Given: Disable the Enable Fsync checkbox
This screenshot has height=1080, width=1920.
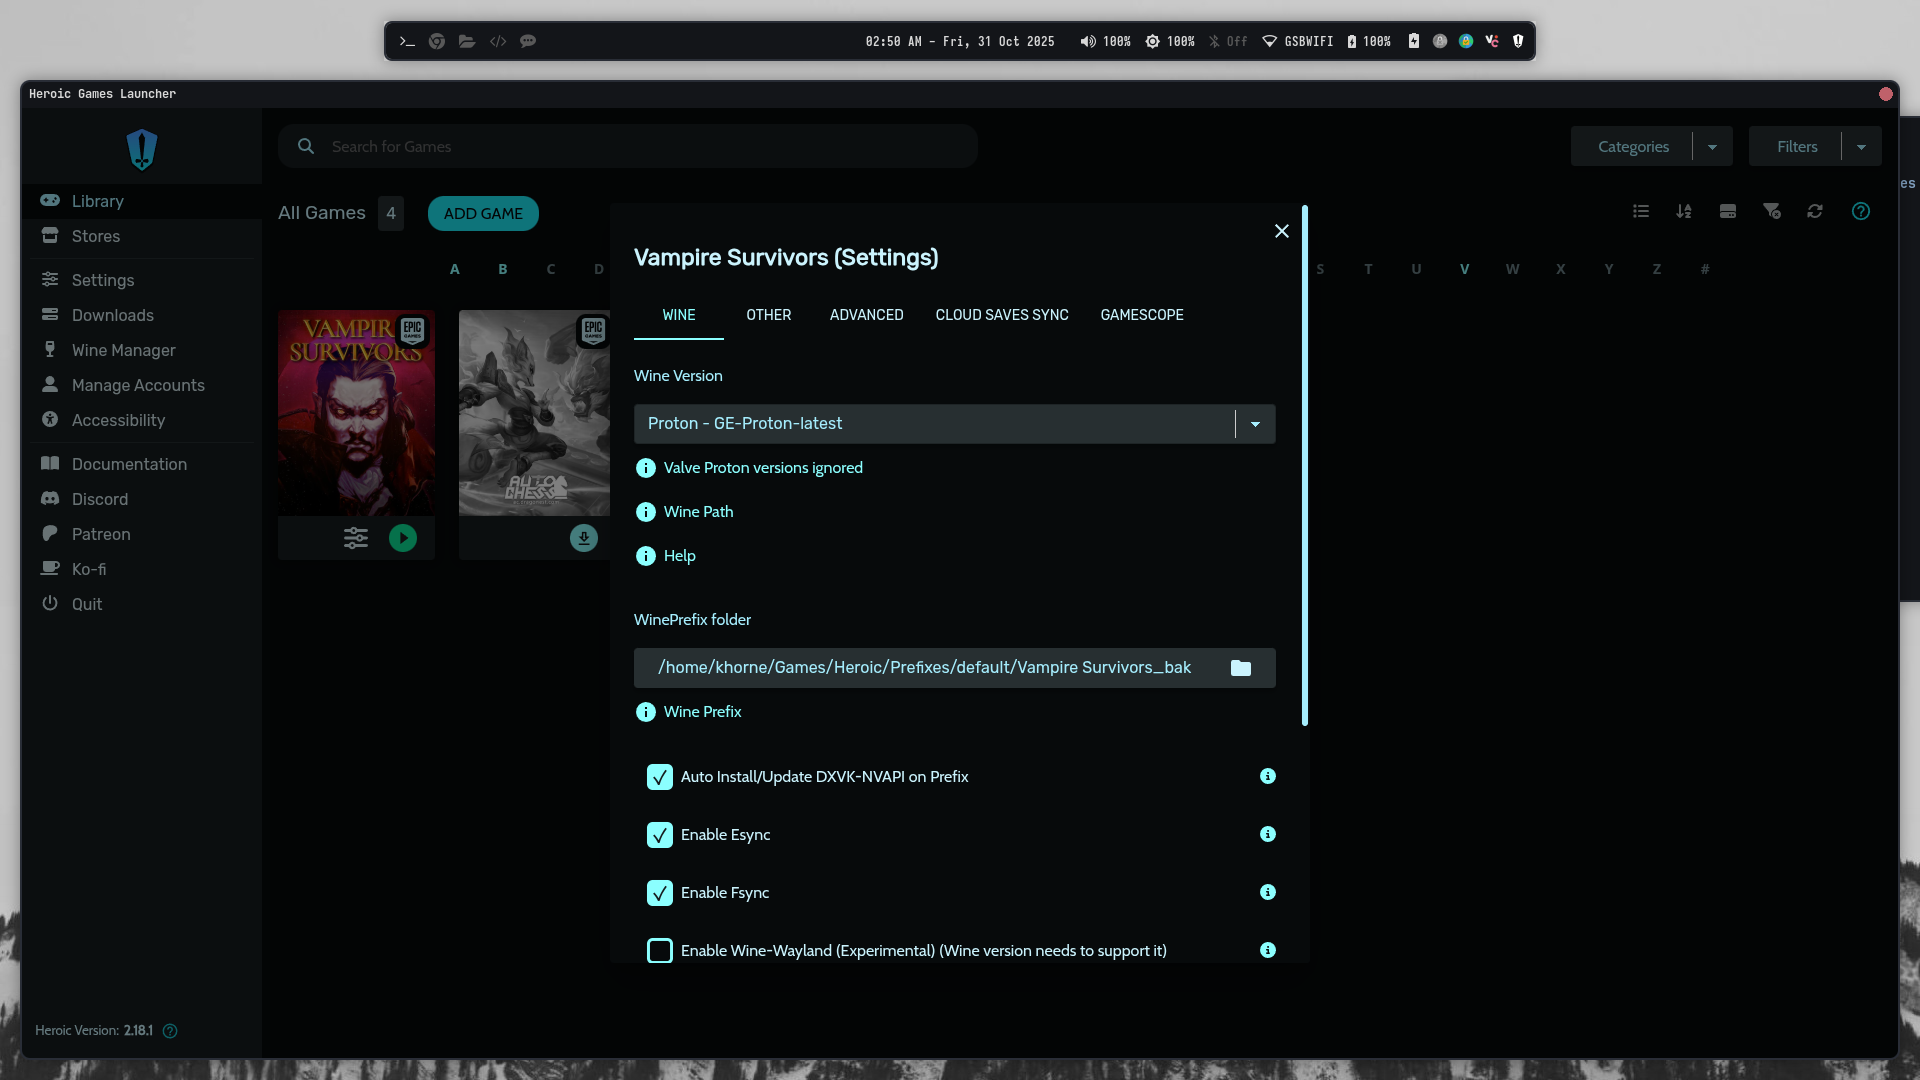Looking at the screenshot, I should pos(660,893).
